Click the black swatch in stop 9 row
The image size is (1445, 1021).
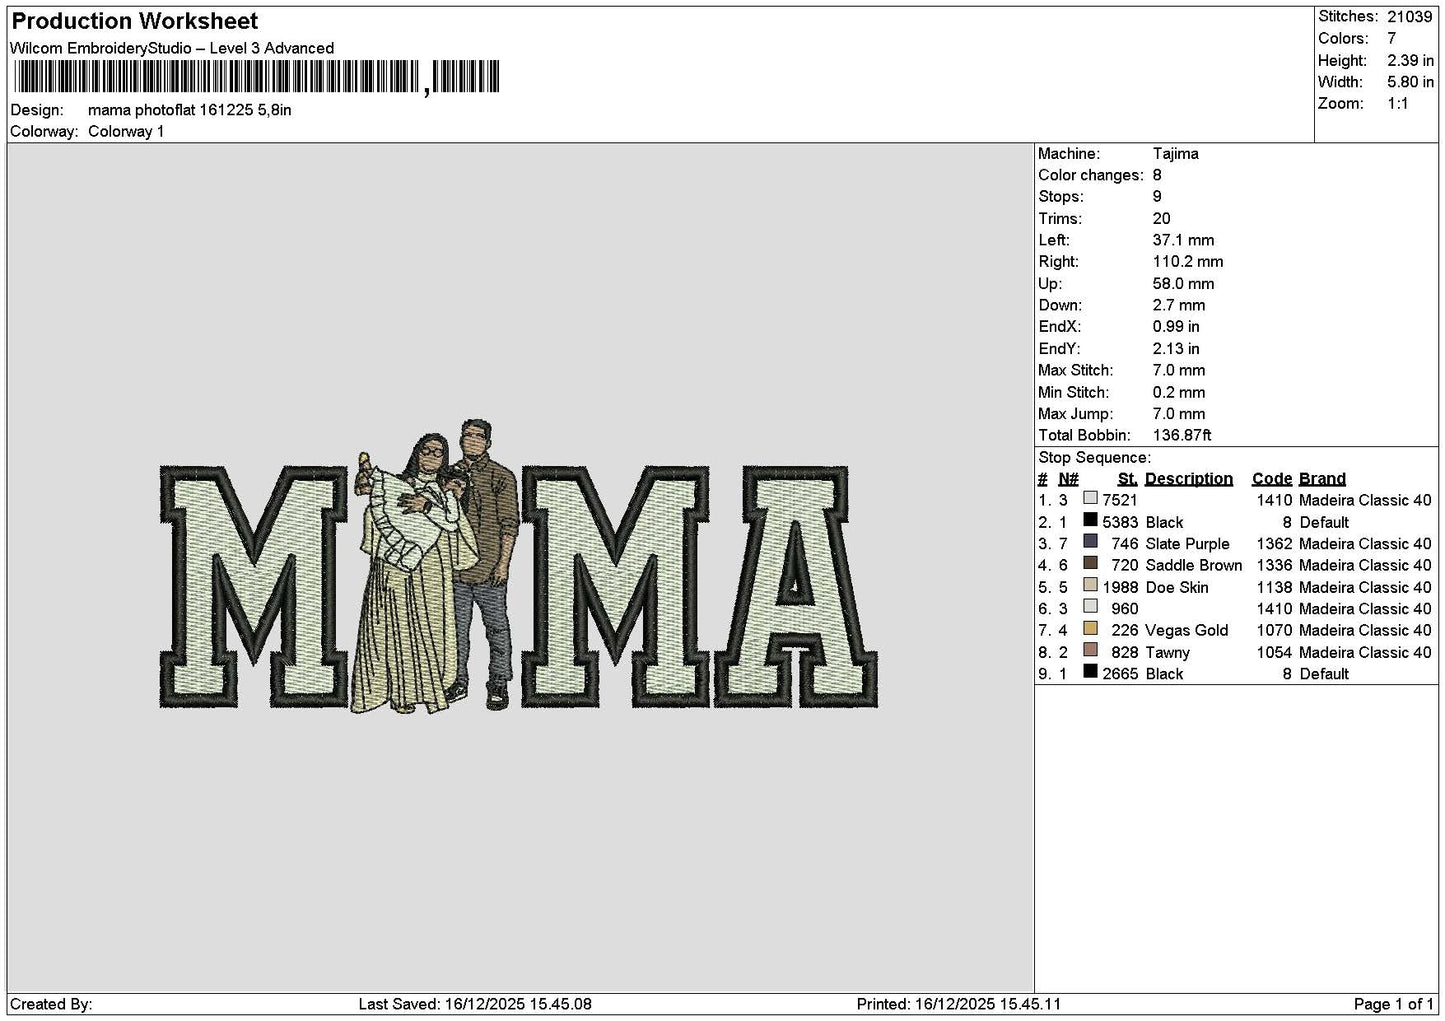point(1091,672)
